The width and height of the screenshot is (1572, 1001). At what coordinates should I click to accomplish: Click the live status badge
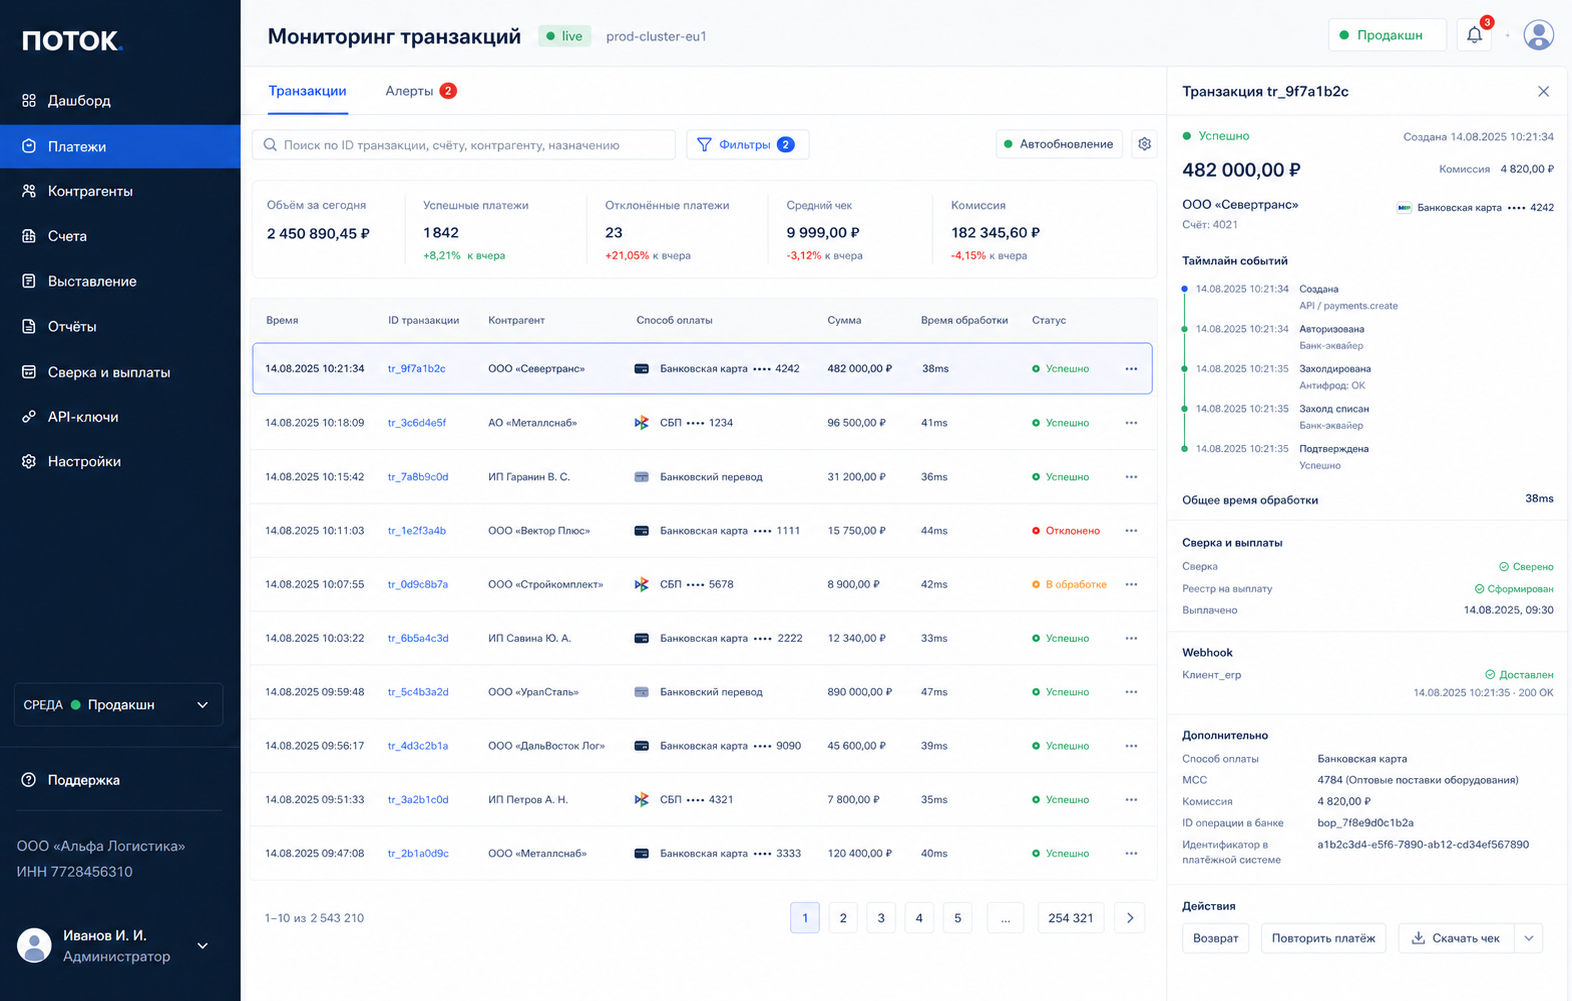click(x=565, y=36)
